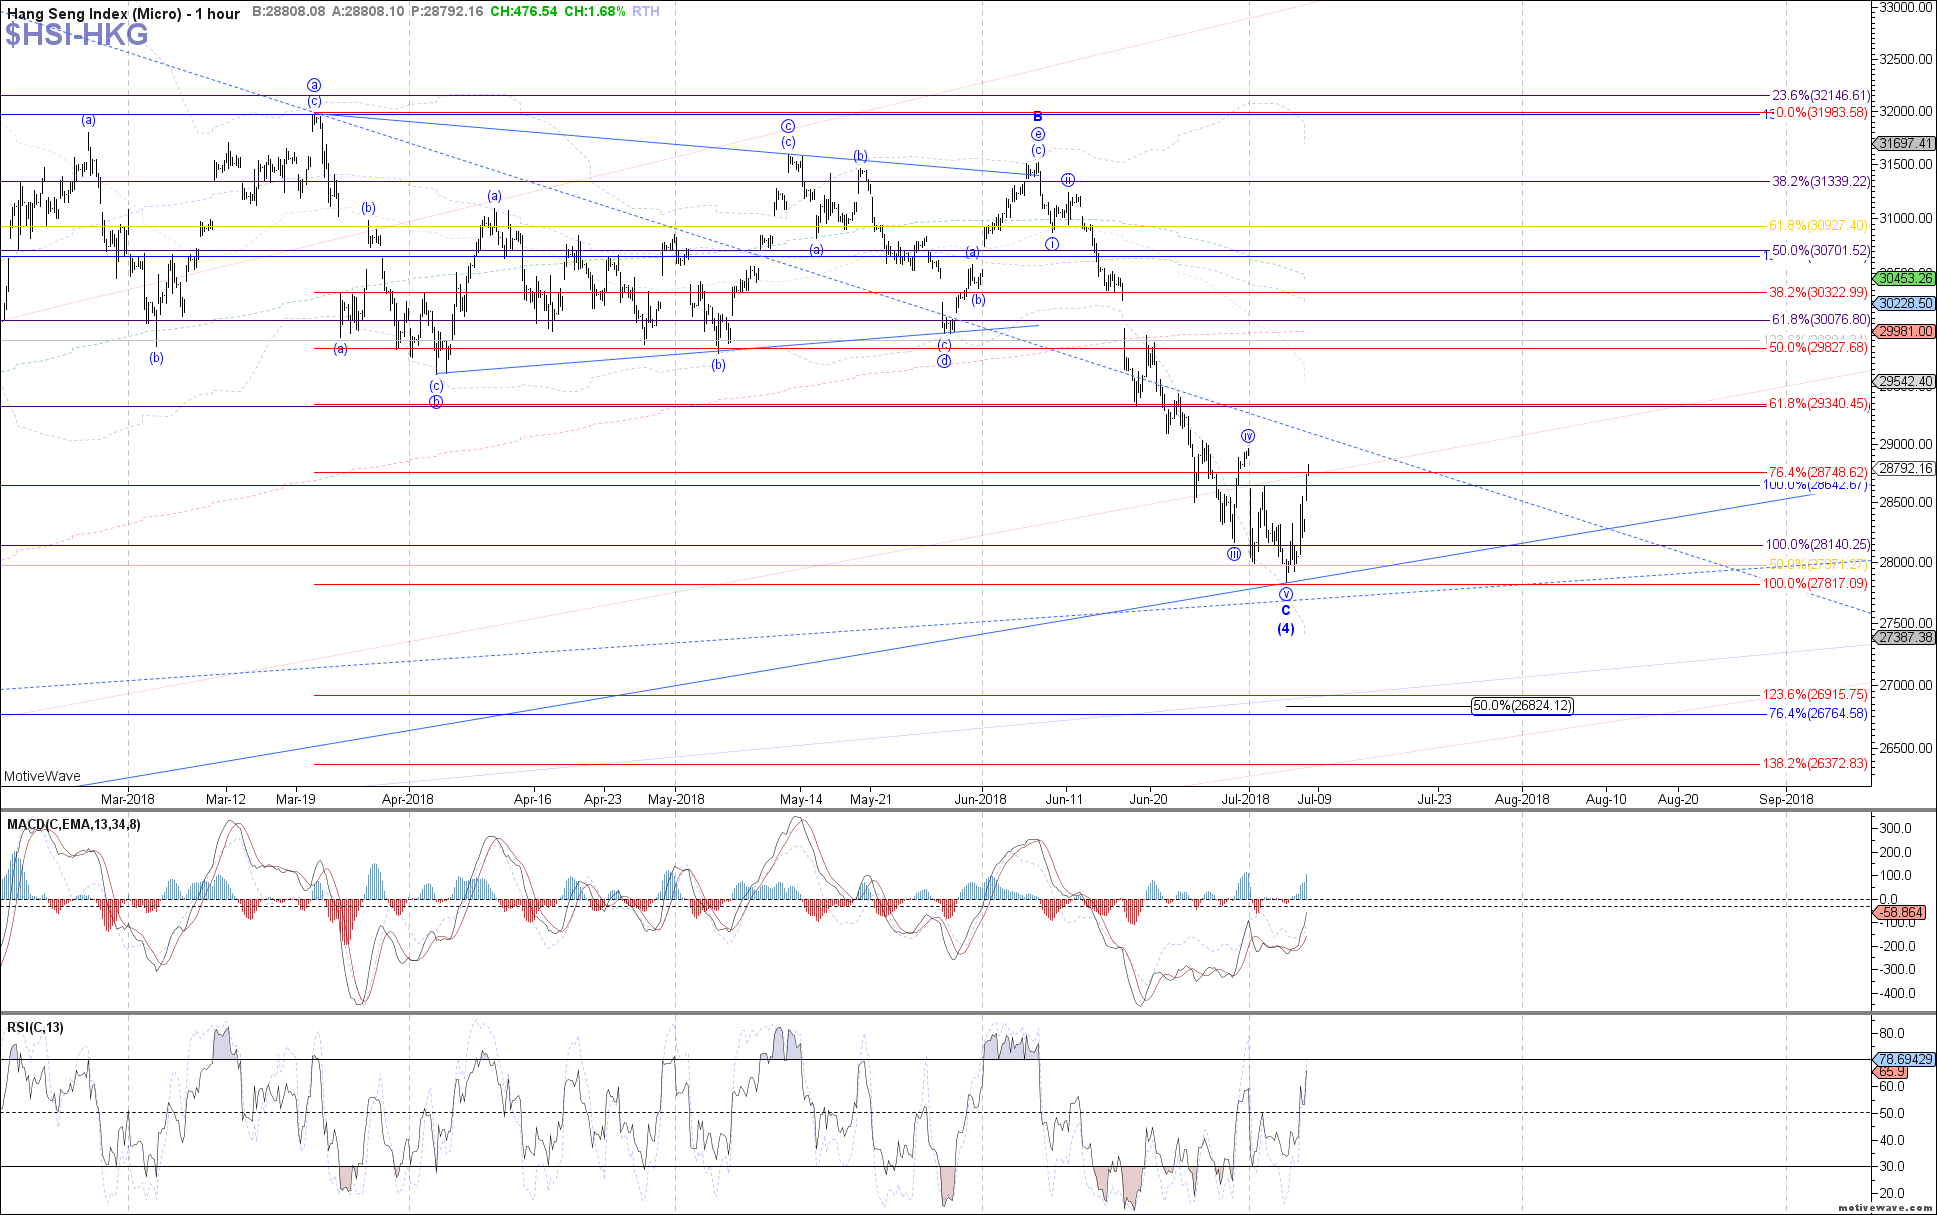
Task: Select the 100.0%(28140.25) Fibonacci label
Action: point(1817,545)
